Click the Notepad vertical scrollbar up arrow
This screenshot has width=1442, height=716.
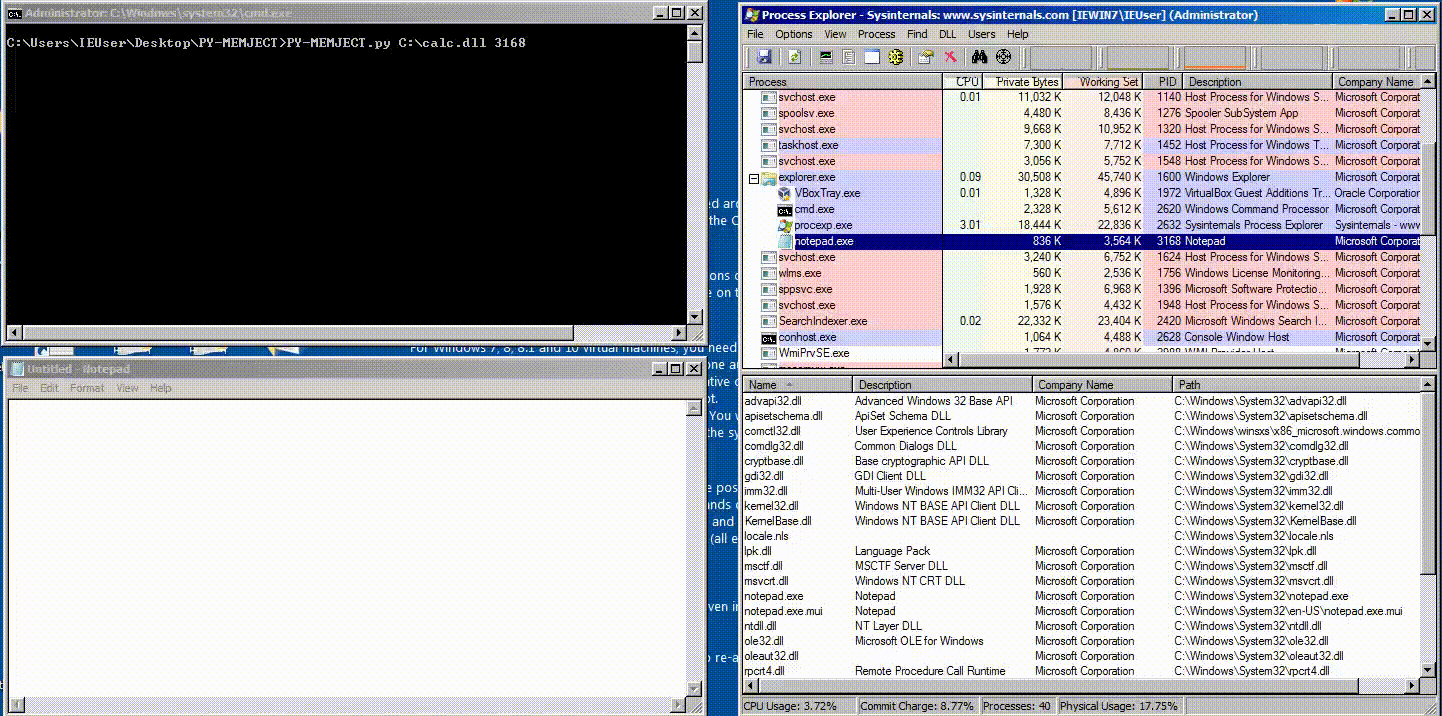pos(693,408)
